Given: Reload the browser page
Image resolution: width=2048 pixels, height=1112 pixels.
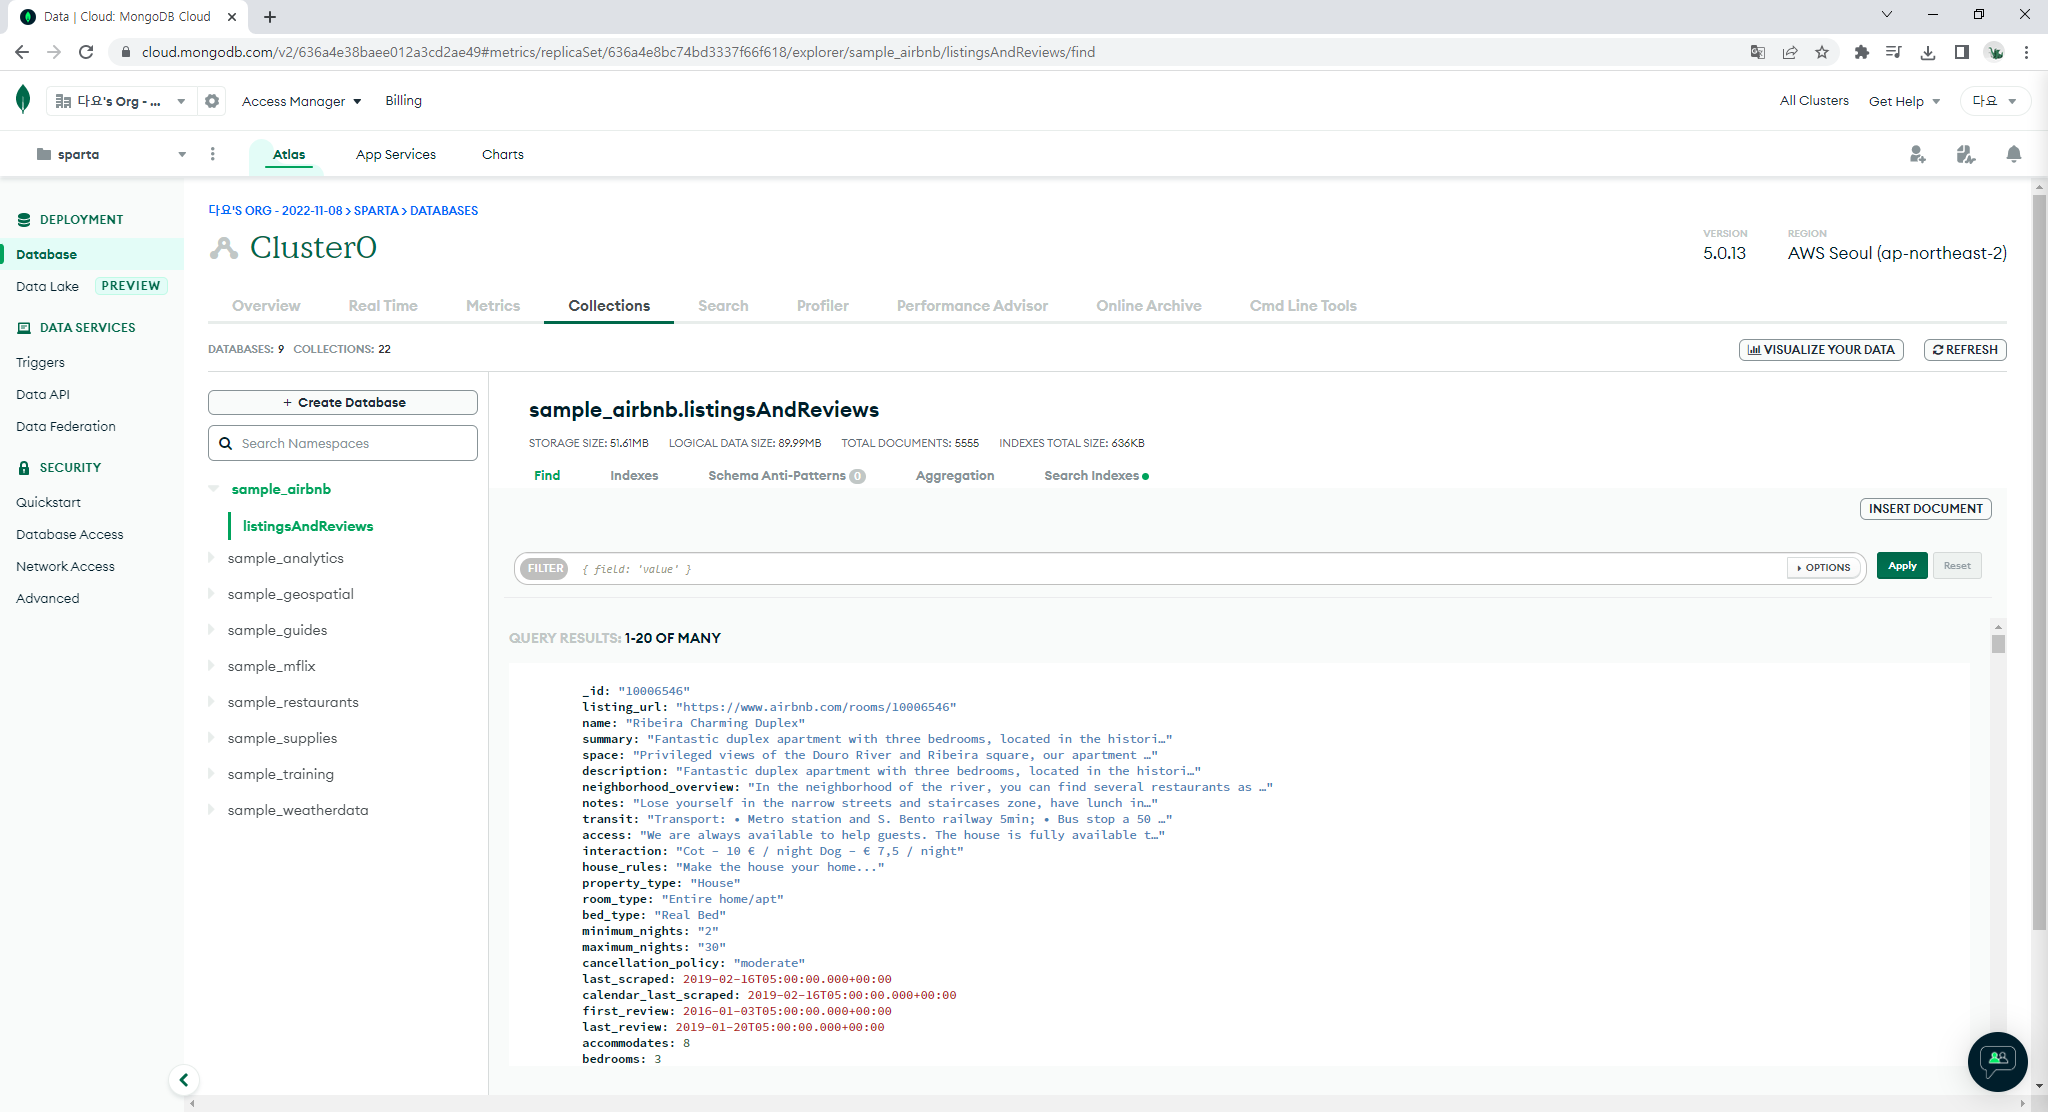Looking at the screenshot, I should click(x=86, y=52).
